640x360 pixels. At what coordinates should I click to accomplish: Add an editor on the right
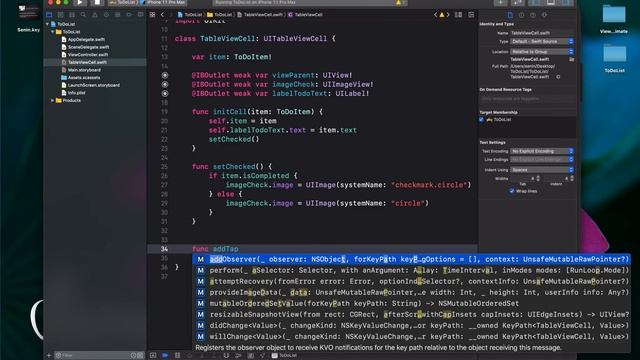(471, 15)
